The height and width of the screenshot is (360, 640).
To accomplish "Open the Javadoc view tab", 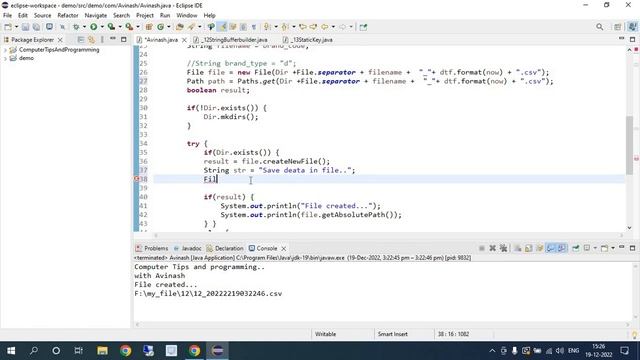I will pyautogui.click(x=187, y=248).
